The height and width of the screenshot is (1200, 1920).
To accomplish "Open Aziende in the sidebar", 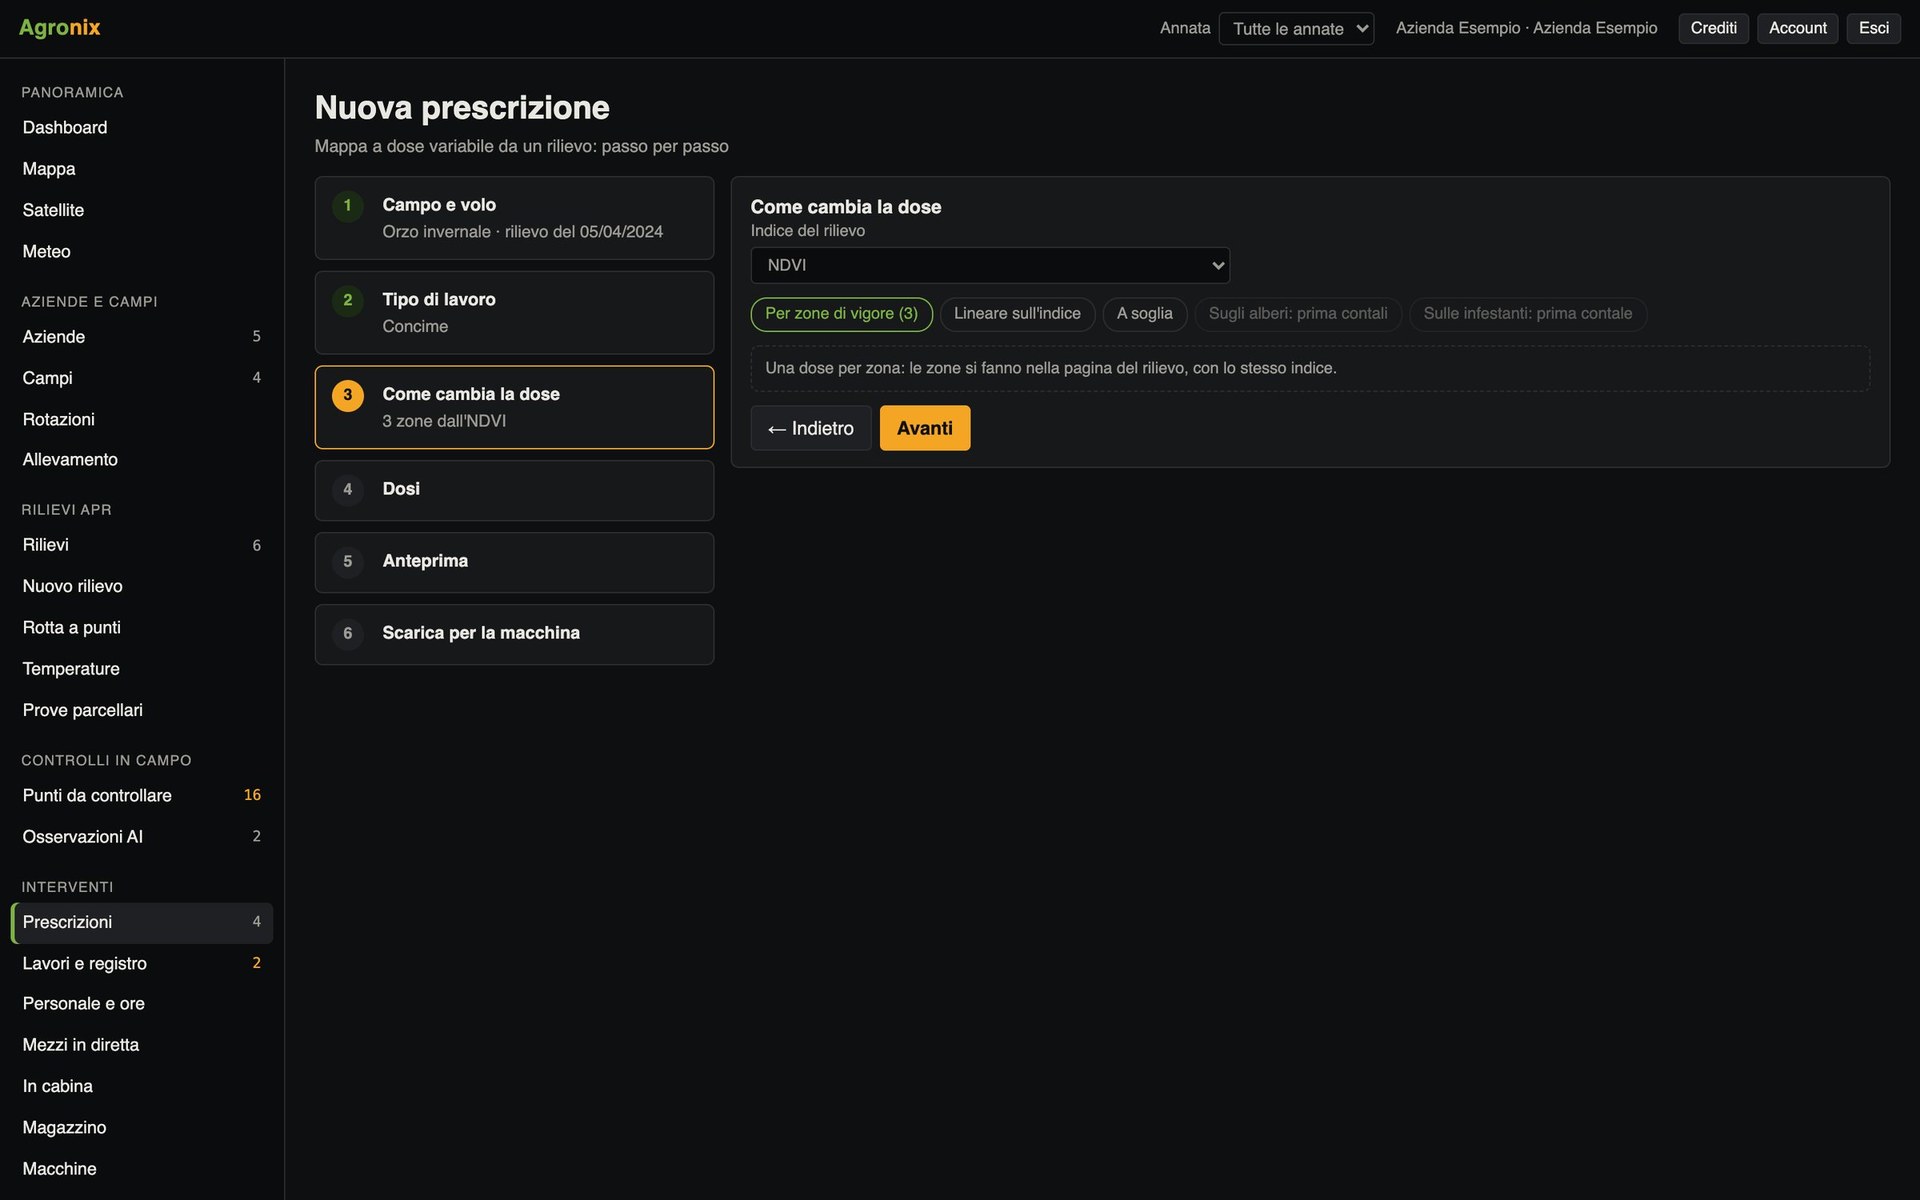I will coord(142,337).
